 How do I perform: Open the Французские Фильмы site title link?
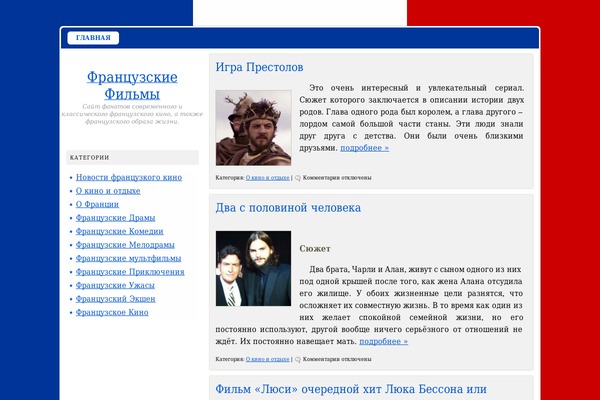coord(132,85)
